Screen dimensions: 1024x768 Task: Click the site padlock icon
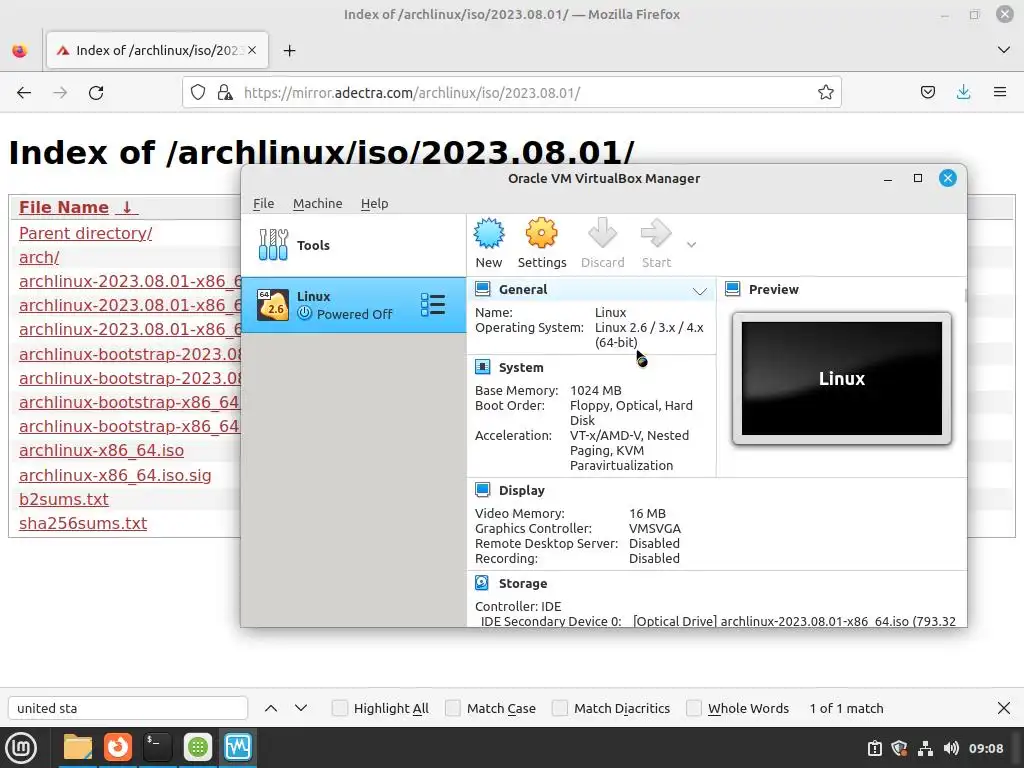point(225,93)
